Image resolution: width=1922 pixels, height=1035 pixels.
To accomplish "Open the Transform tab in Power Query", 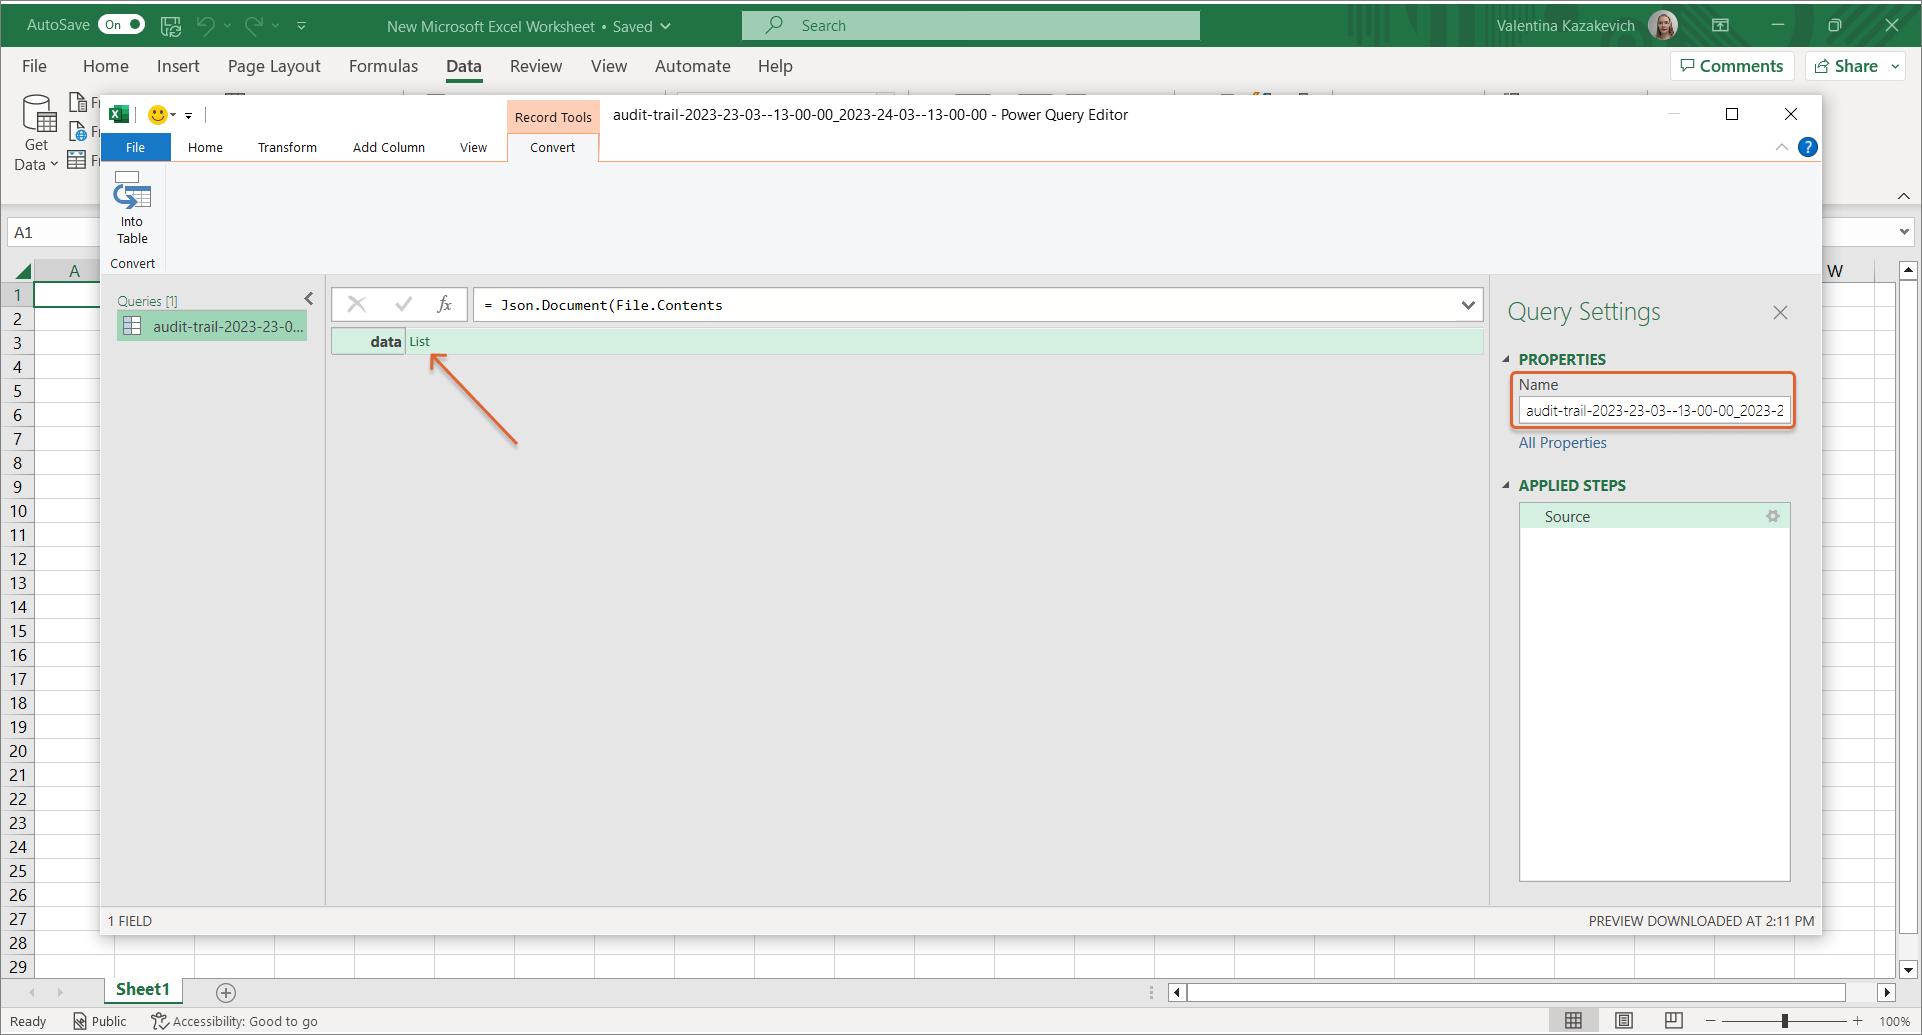I will [x=287, y=147].
